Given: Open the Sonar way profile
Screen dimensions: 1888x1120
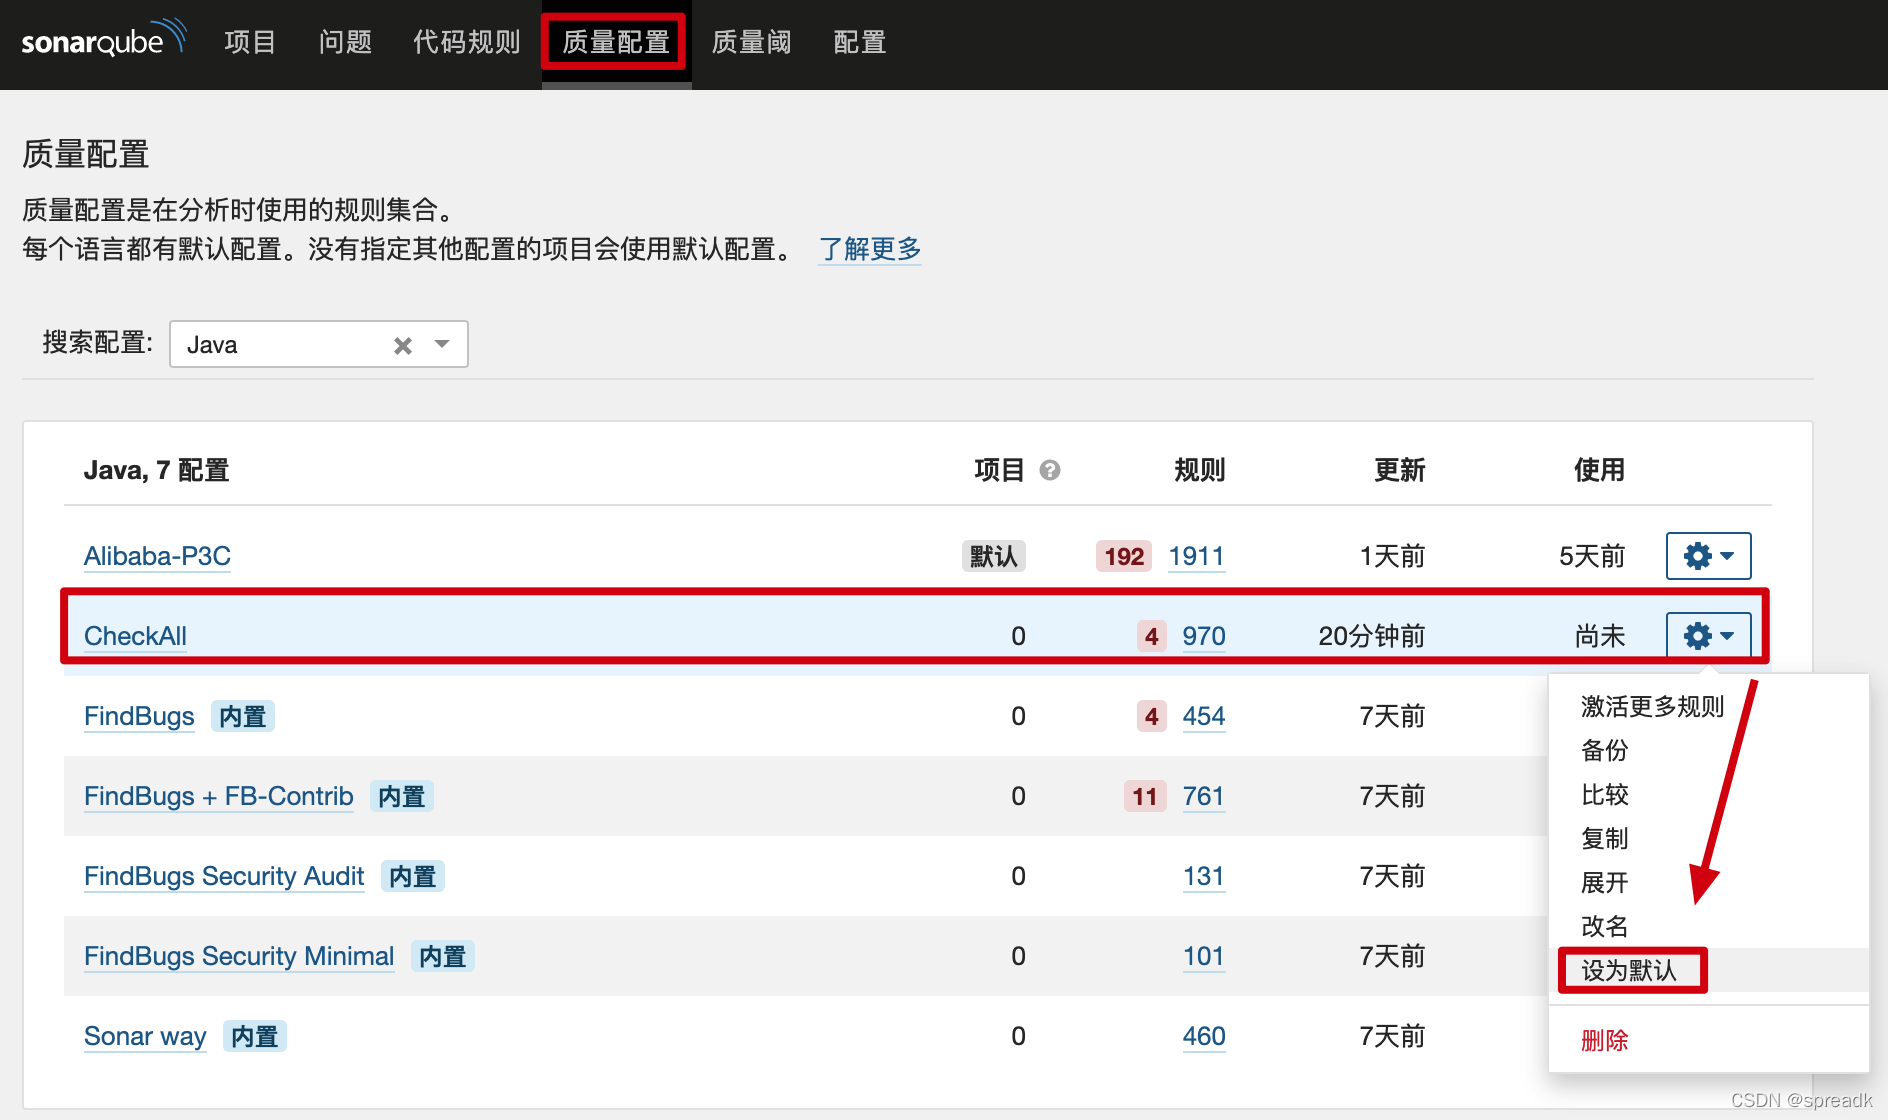Looking at the screenshot, I should (145, 1036).
